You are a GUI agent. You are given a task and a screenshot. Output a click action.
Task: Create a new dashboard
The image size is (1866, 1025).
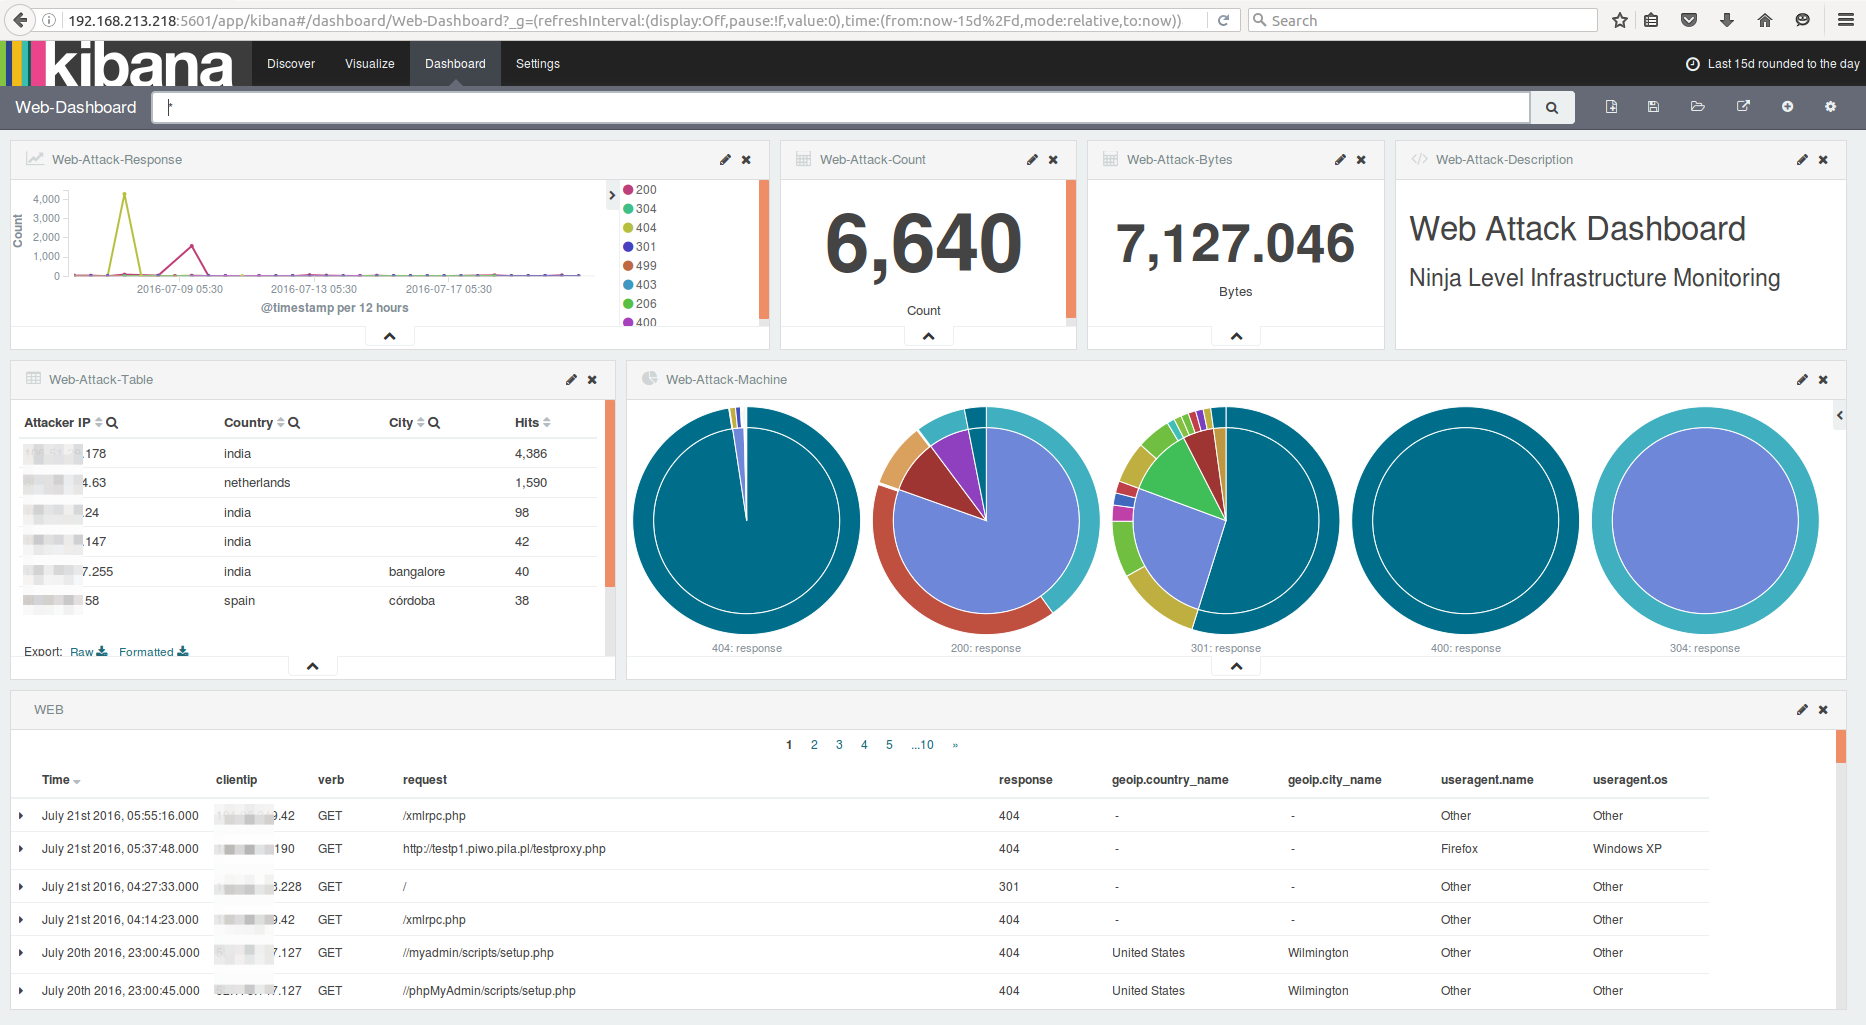pyautogui.click(x=1611, y=106)
